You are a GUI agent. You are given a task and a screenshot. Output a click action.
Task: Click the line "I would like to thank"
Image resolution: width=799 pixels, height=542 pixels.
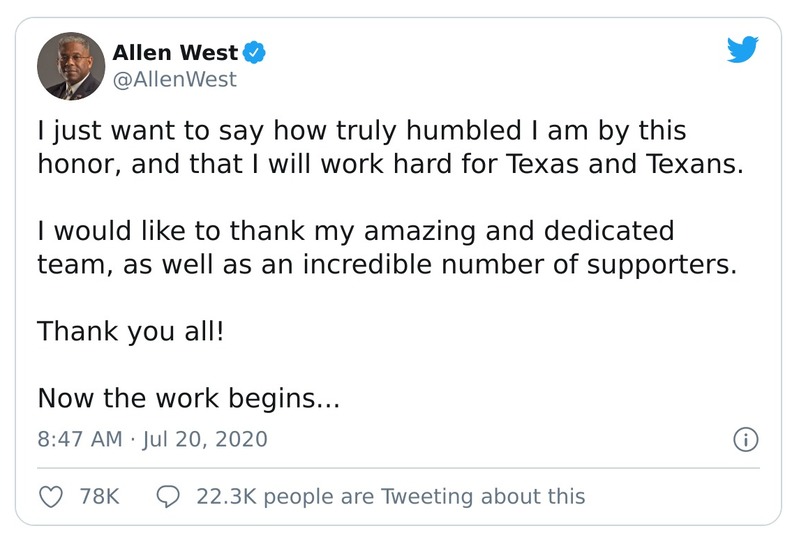(355, 232)
